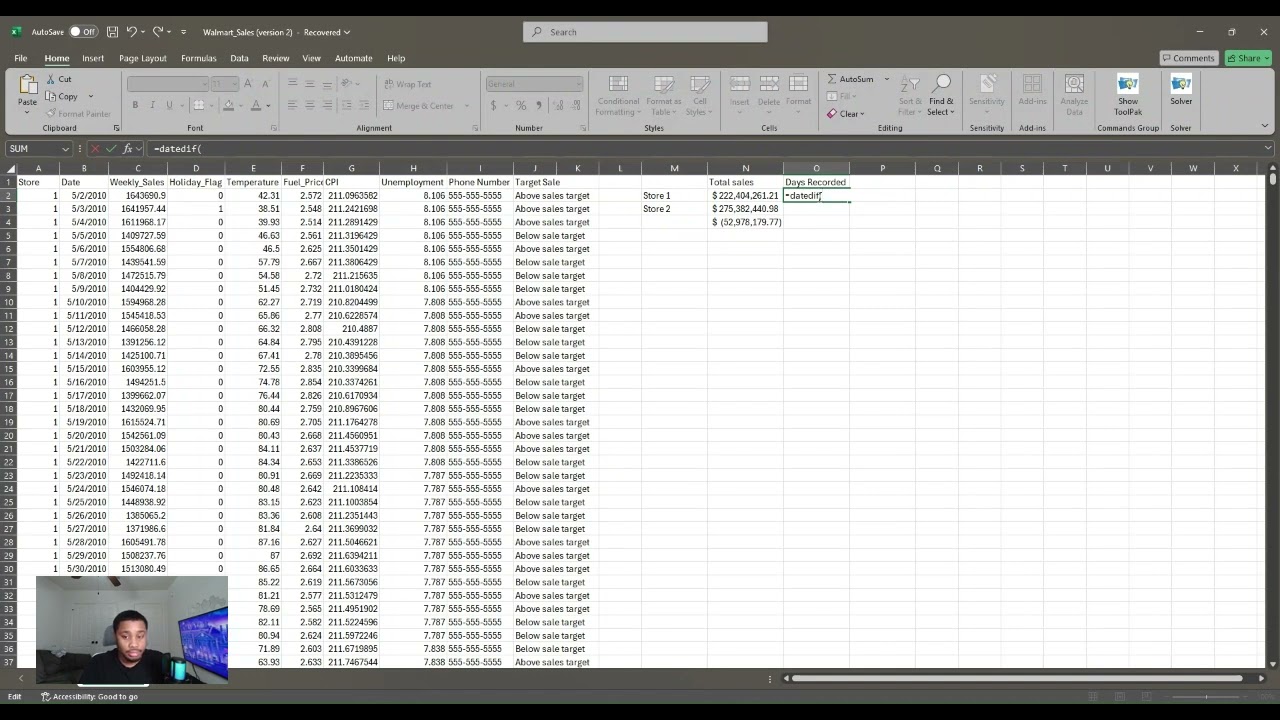Viewport: 1280px width, 720px height.
Task: Toggle Italic formatting
Action: coord(152,105)
